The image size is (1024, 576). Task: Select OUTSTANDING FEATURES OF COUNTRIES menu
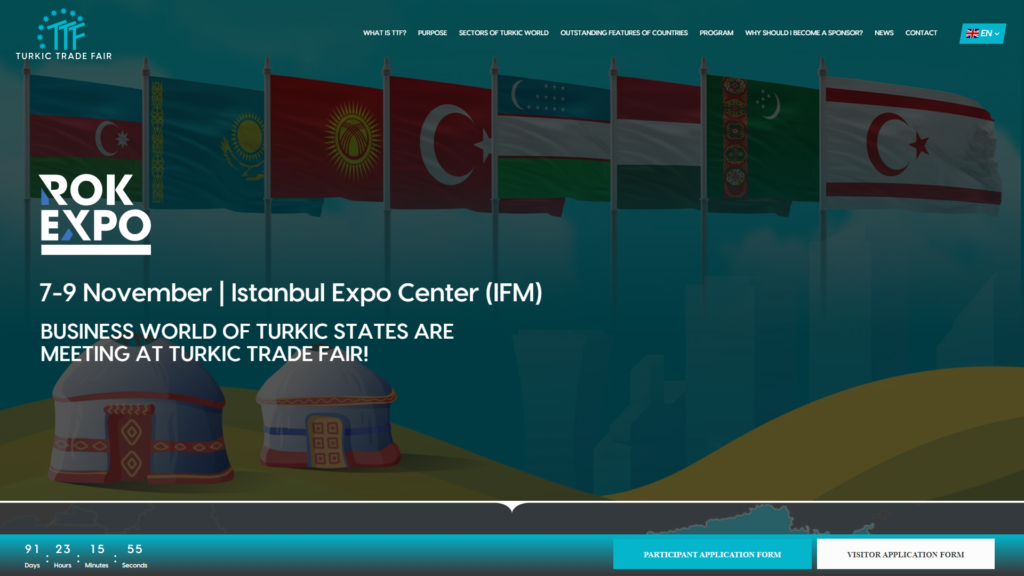point(624,33)
